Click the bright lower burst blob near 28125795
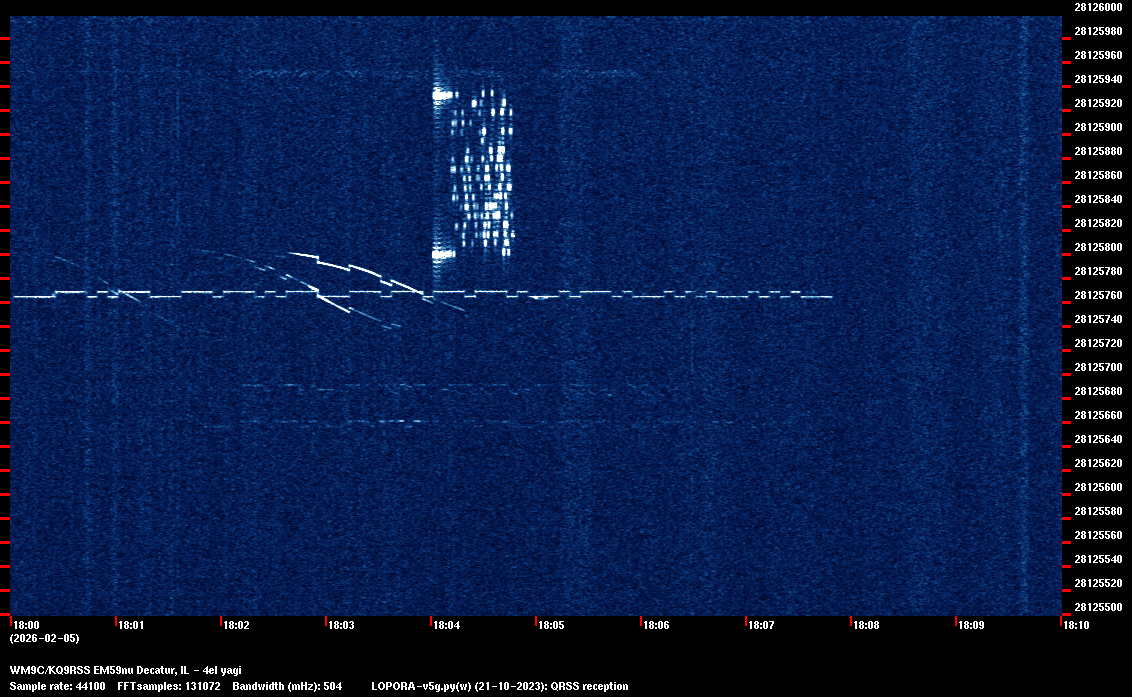This screenshot has width=1132, height=697. (443, 254)
